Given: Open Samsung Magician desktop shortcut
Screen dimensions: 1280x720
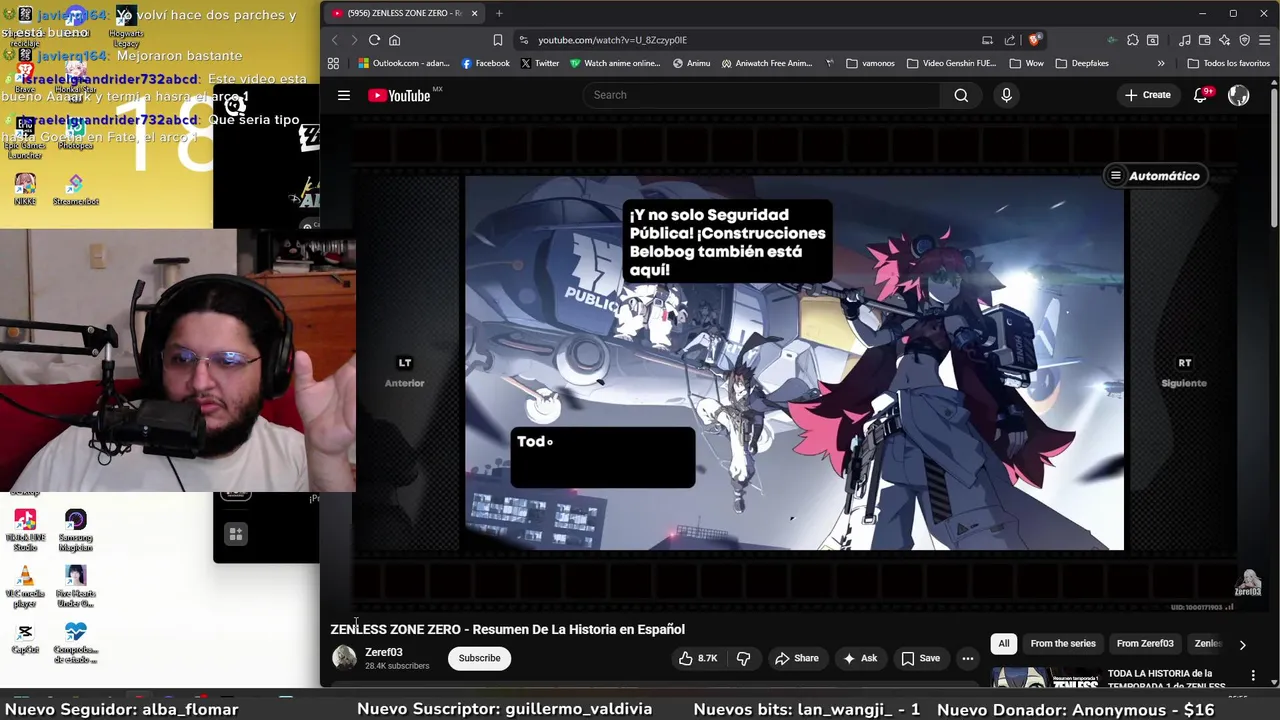Looking at the screenshot, I should pos(75,530).
